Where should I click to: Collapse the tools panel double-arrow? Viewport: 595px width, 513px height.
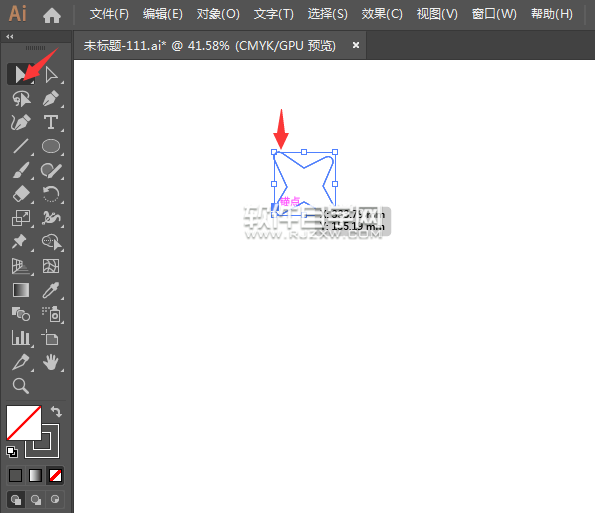(x=10, y=36)
